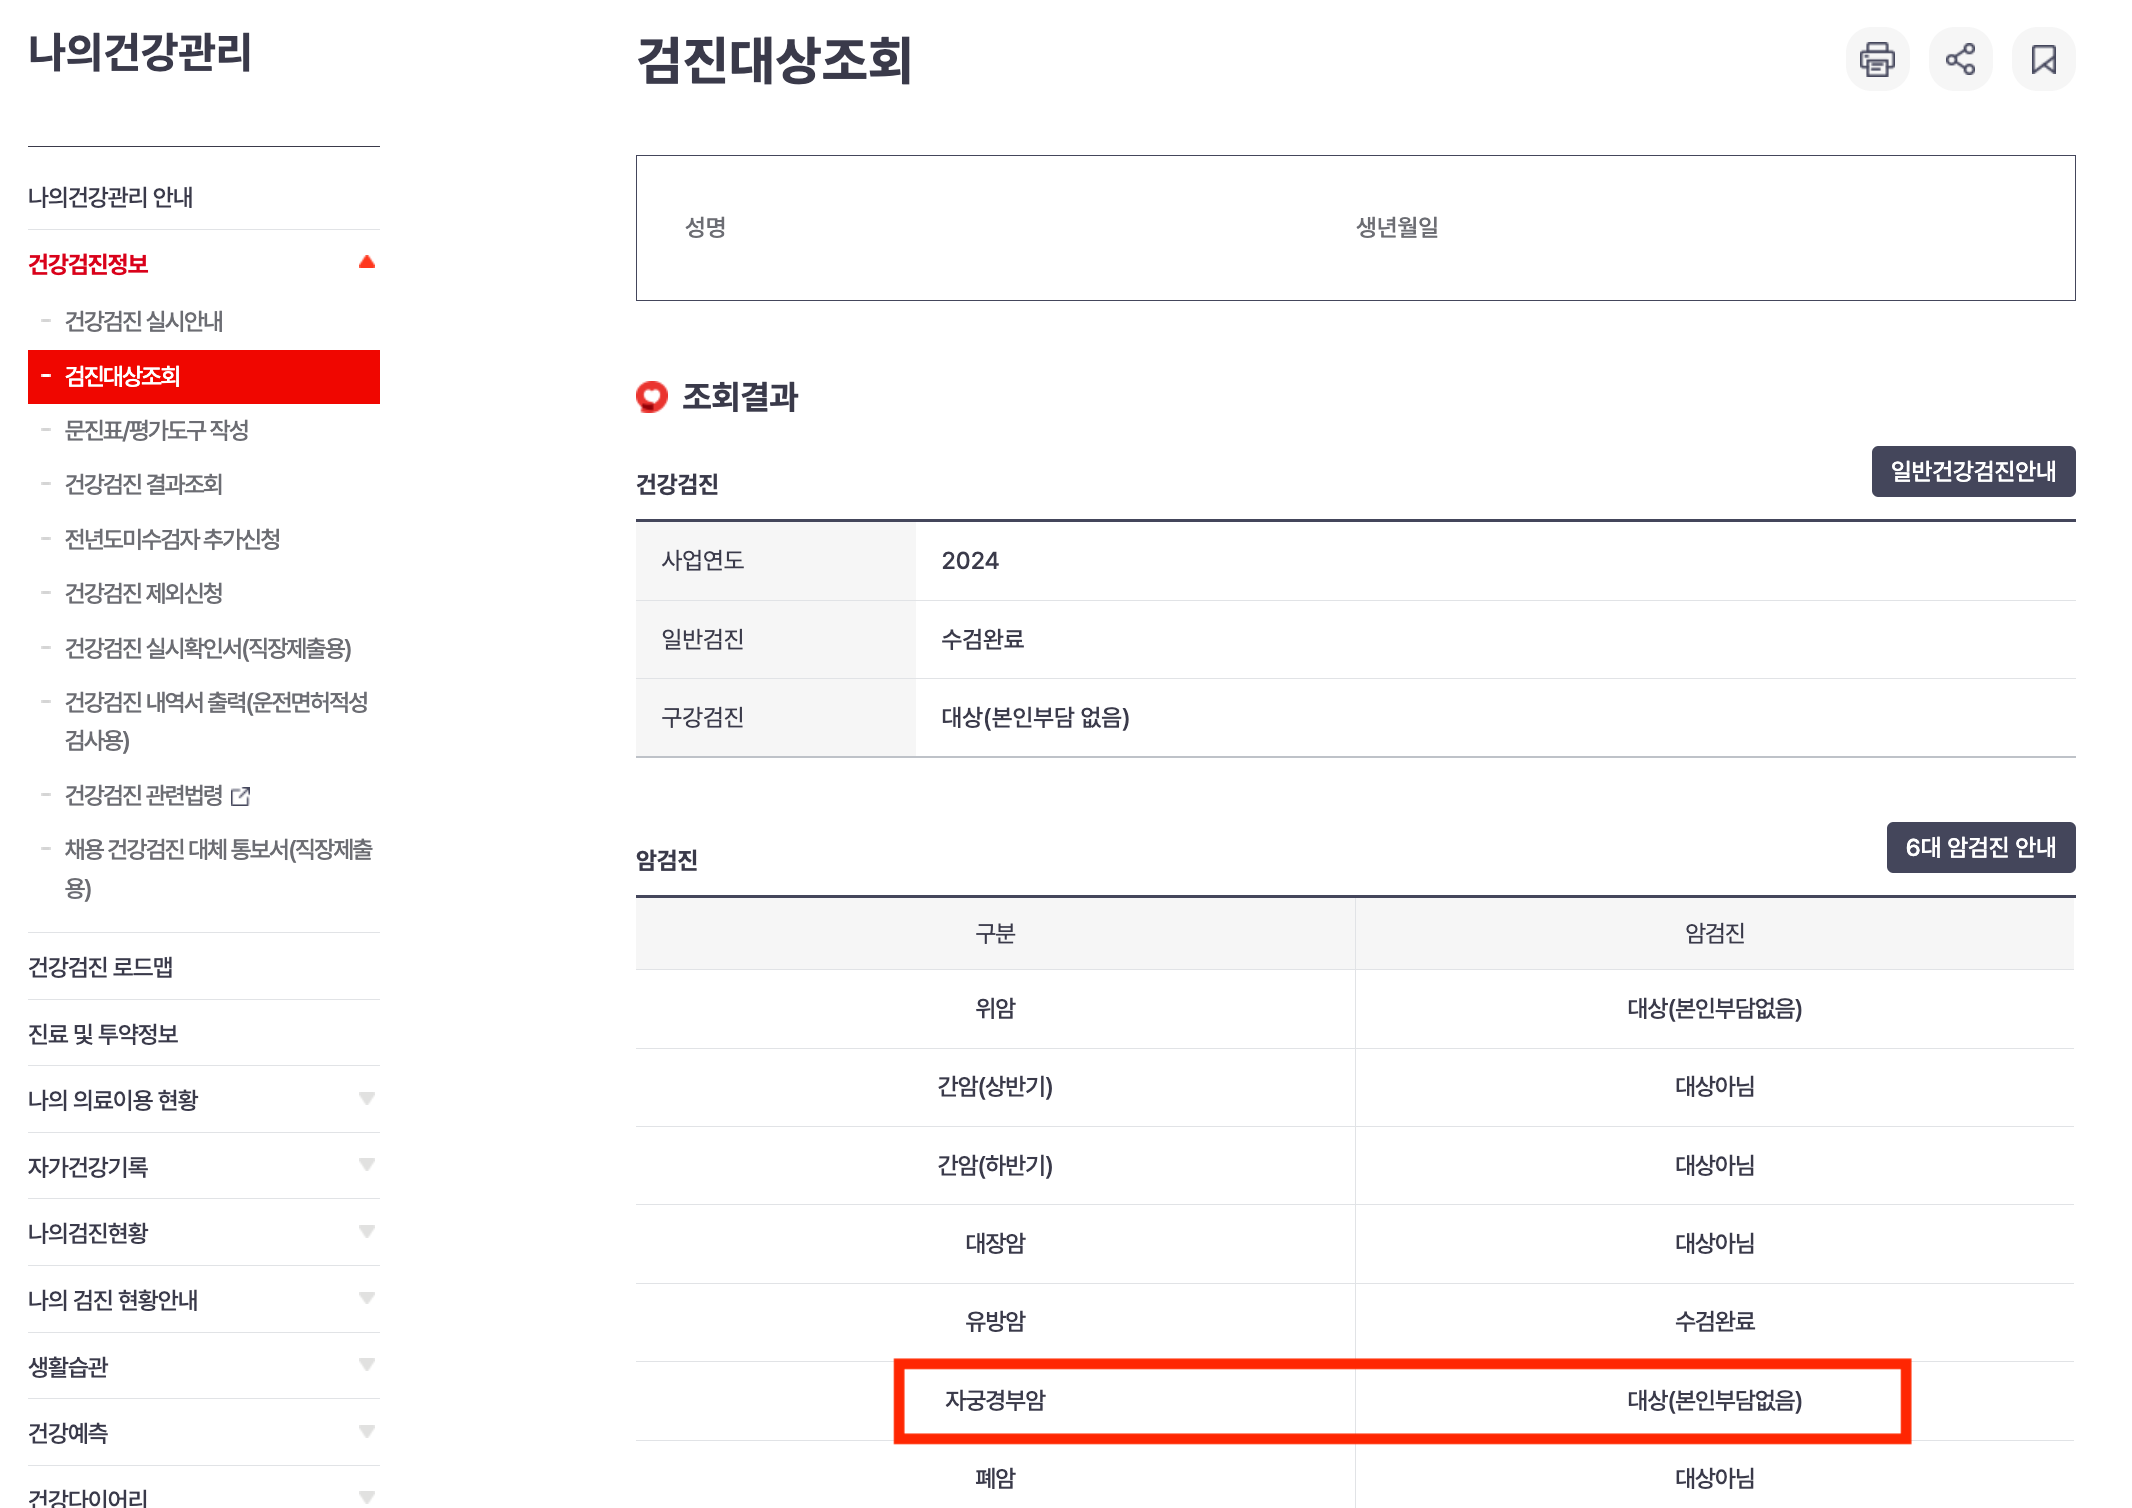This screenshot has width=2132, height=1508.
Task: Open the 일반건강검진안내 guide button
Action: [x=1972, y=471]
